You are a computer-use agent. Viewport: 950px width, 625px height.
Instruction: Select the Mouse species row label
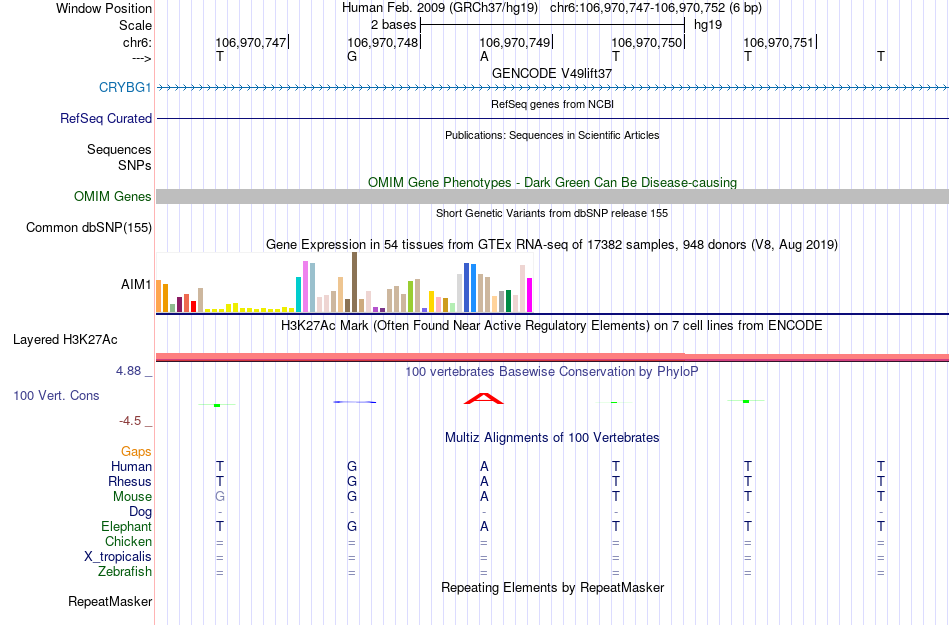132,497
